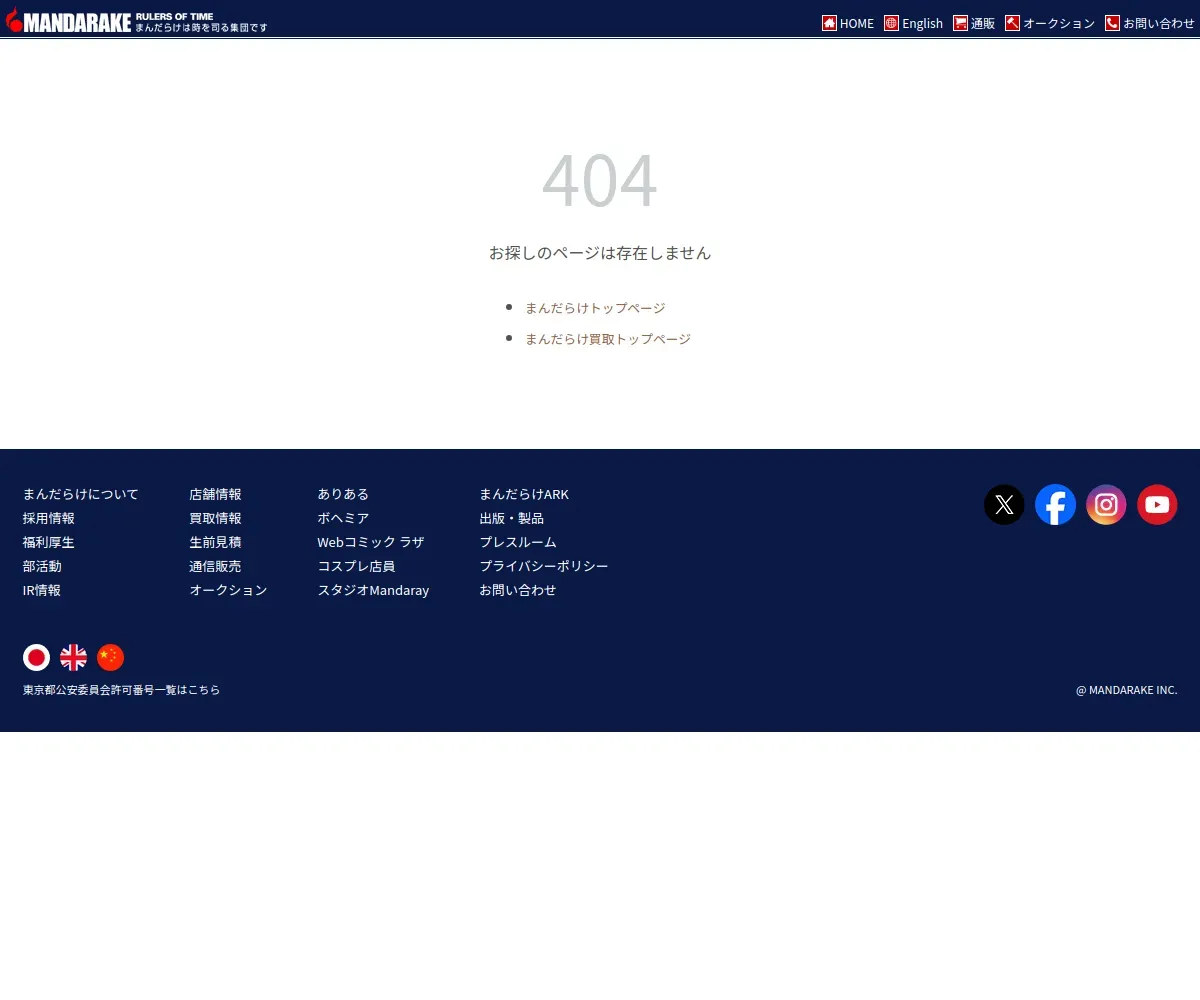The width and height of the screenshot is (1200, 1000).
Task: Open the Facebook social icon
Action: (1055, 505)
